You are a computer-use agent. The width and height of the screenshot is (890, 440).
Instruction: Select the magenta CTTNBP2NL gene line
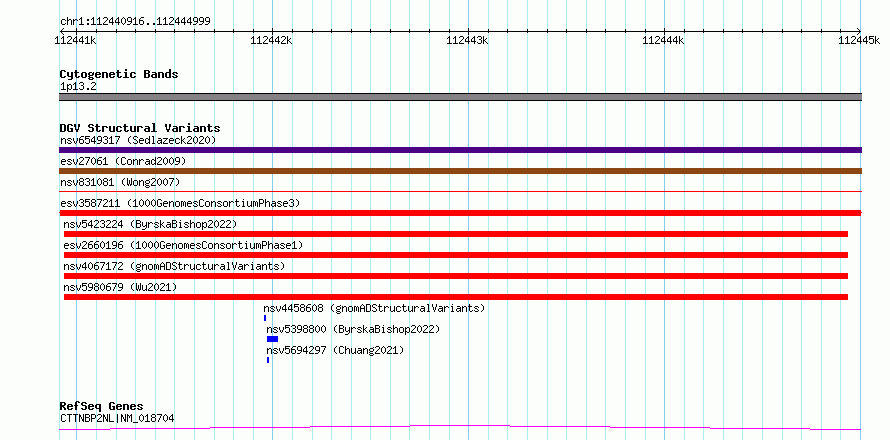click(460, 428)
